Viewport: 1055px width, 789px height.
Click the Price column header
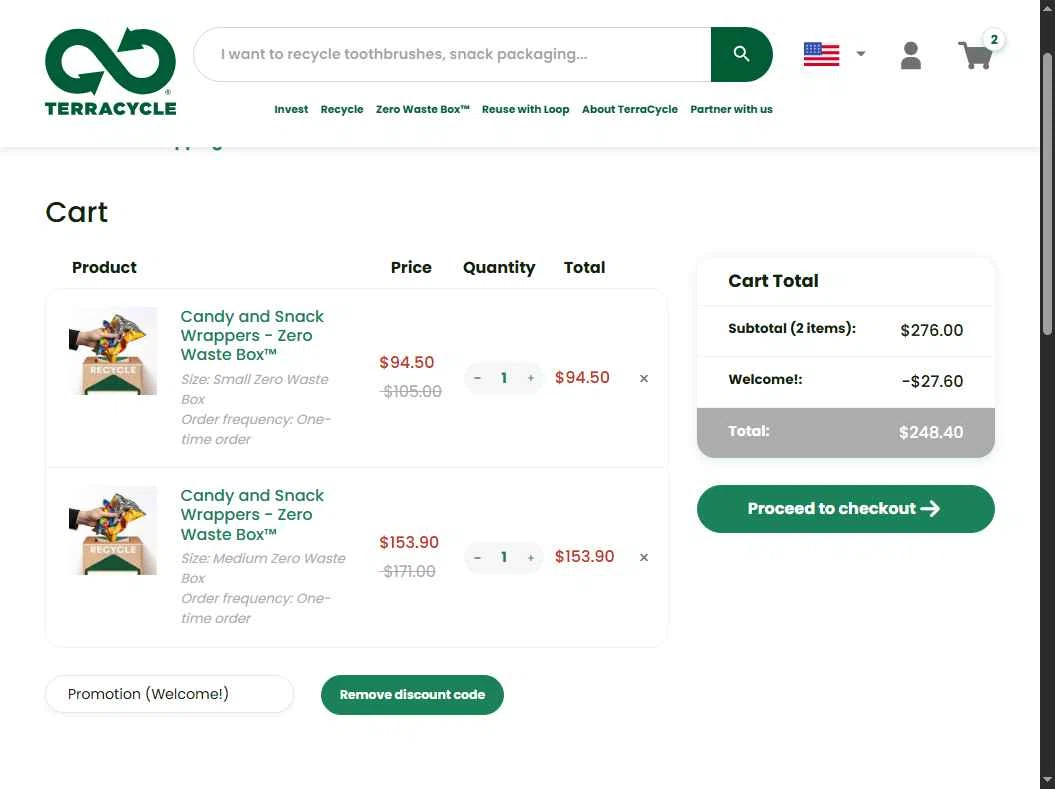[411, 268]
